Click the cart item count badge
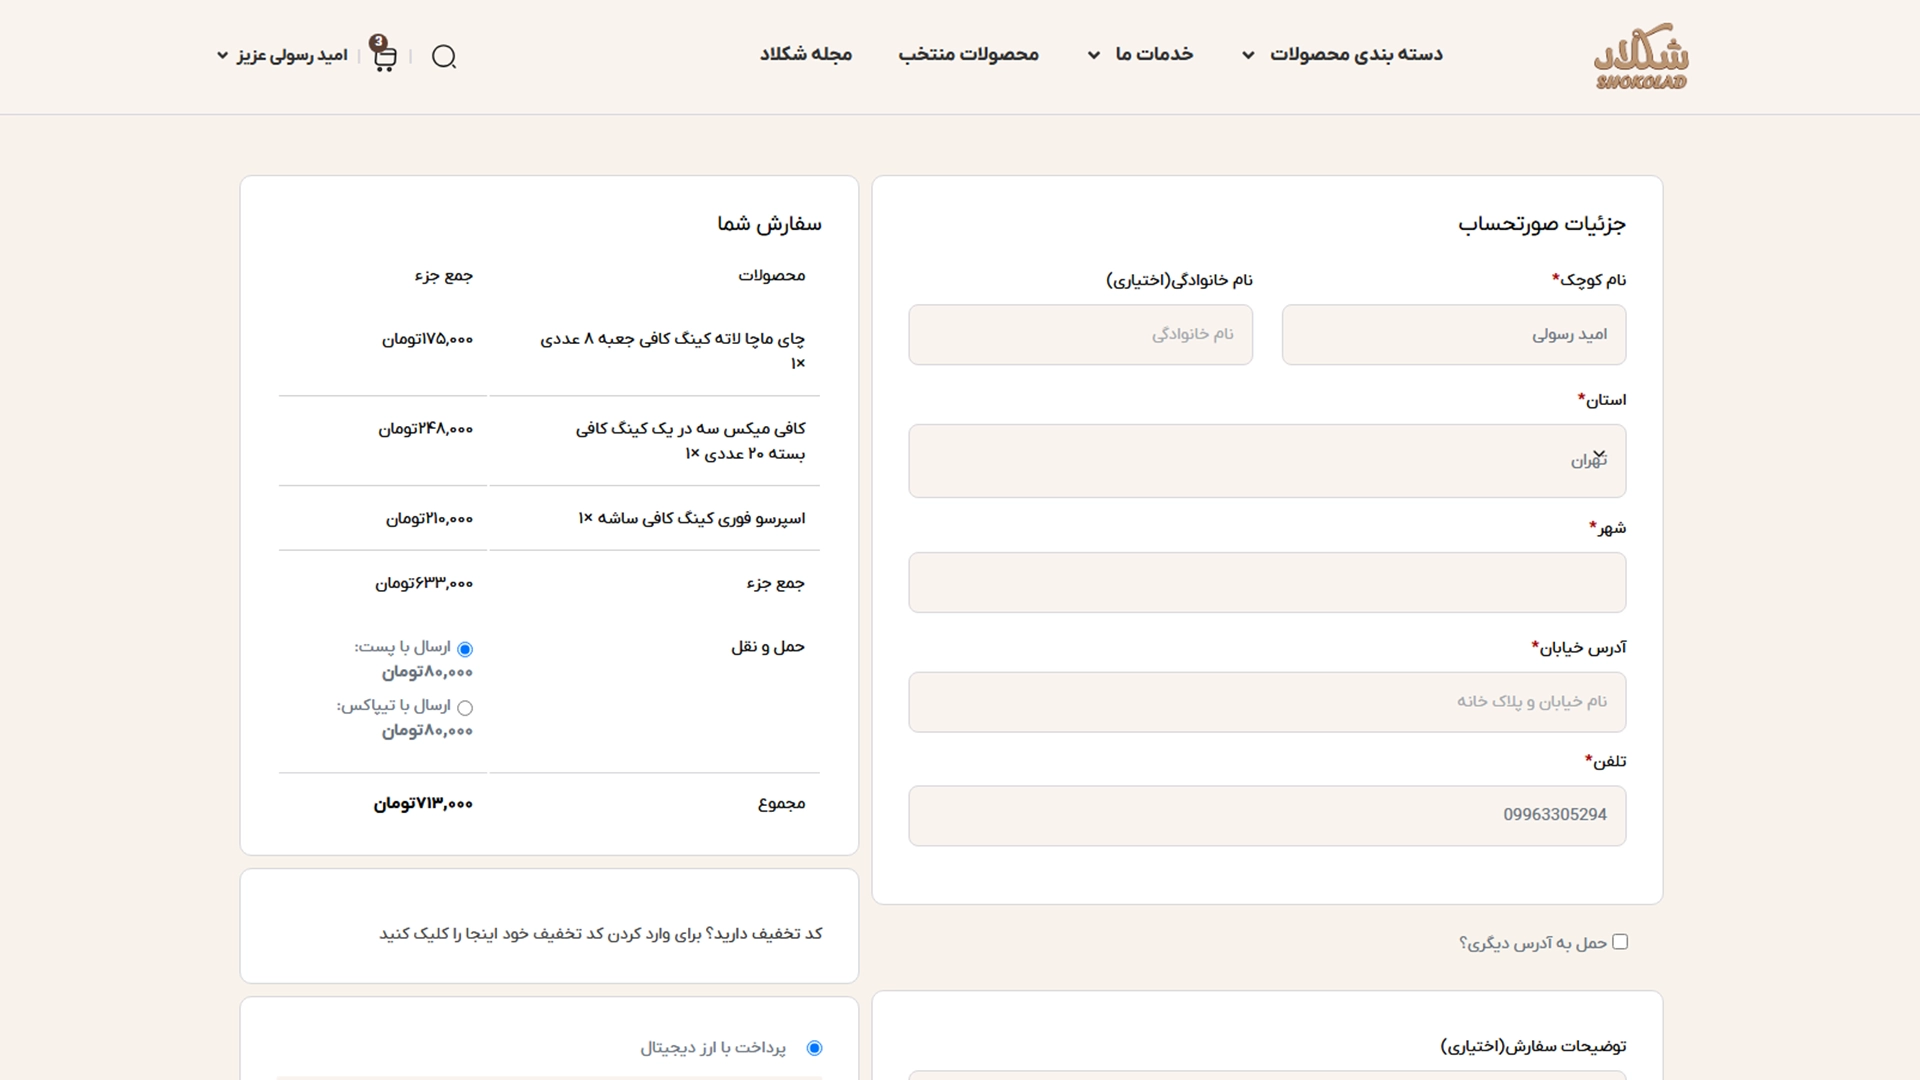Screen dimensions: 1920x1080 tap(378, 42)
